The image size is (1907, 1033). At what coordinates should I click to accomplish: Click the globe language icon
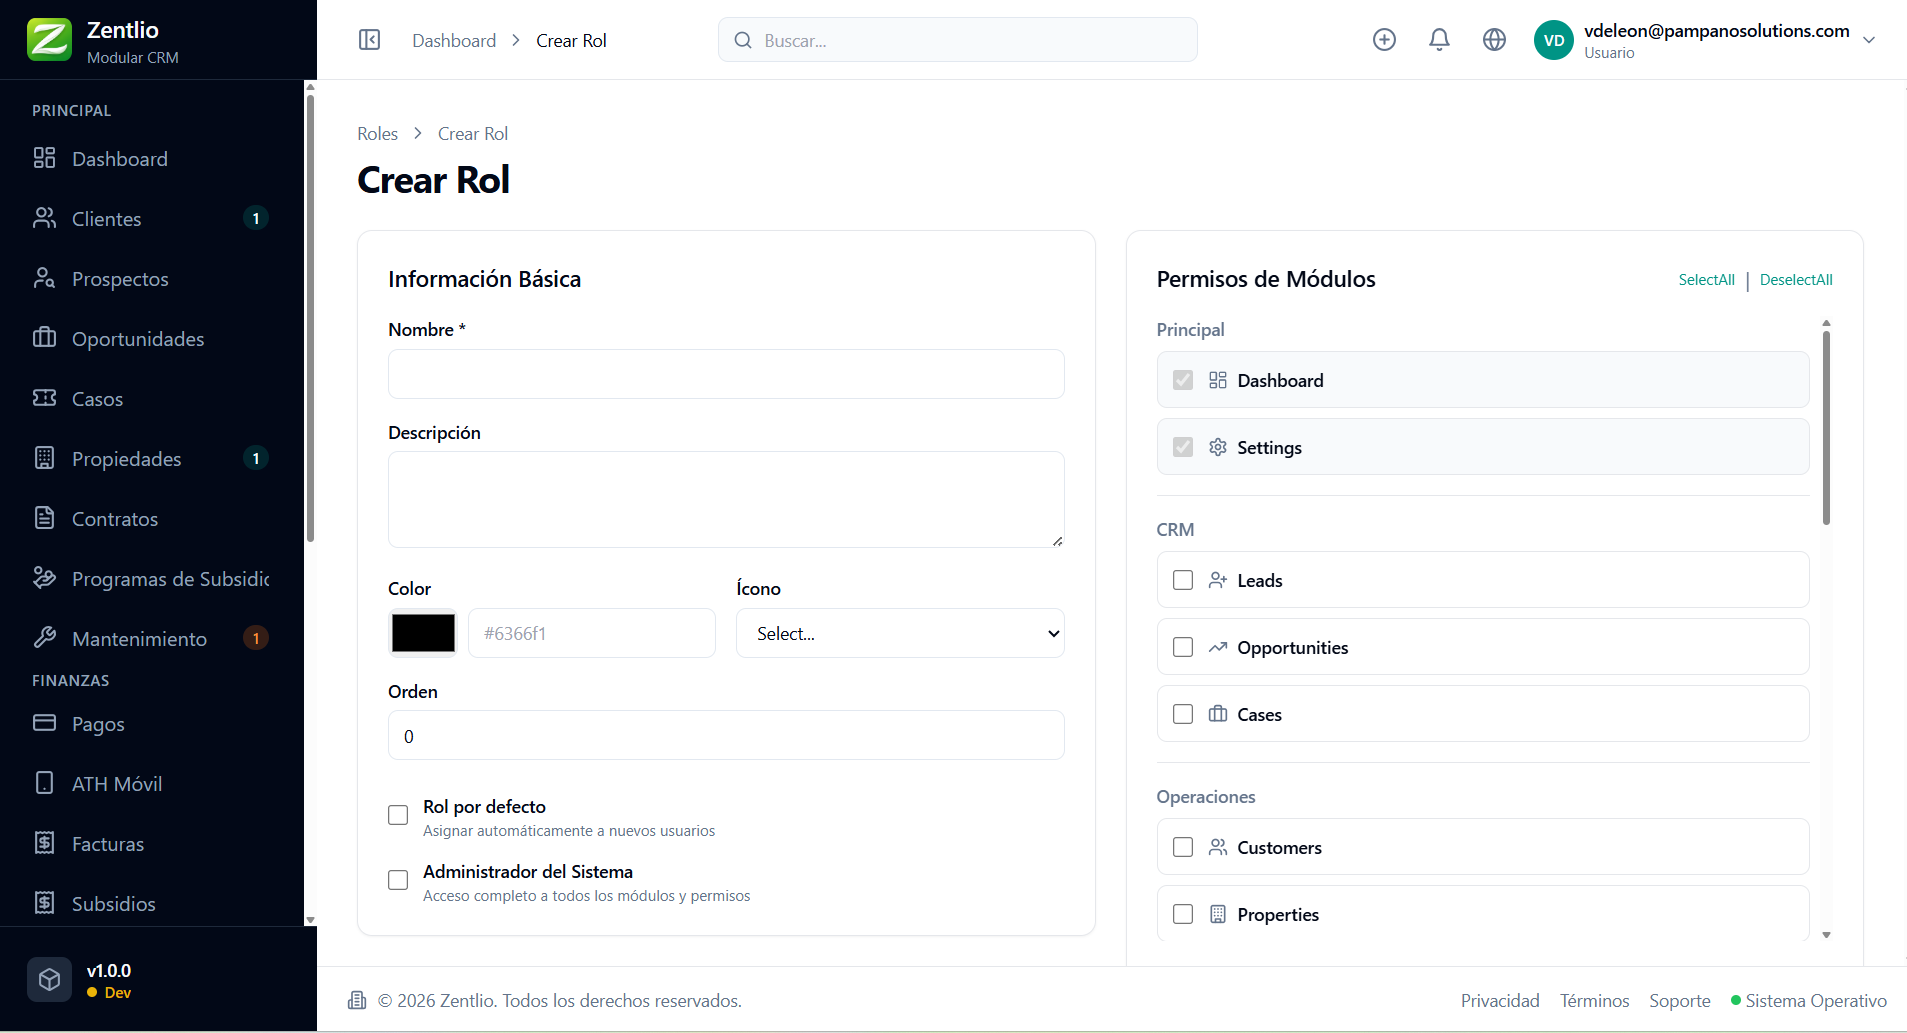(x=1494, y=40)
